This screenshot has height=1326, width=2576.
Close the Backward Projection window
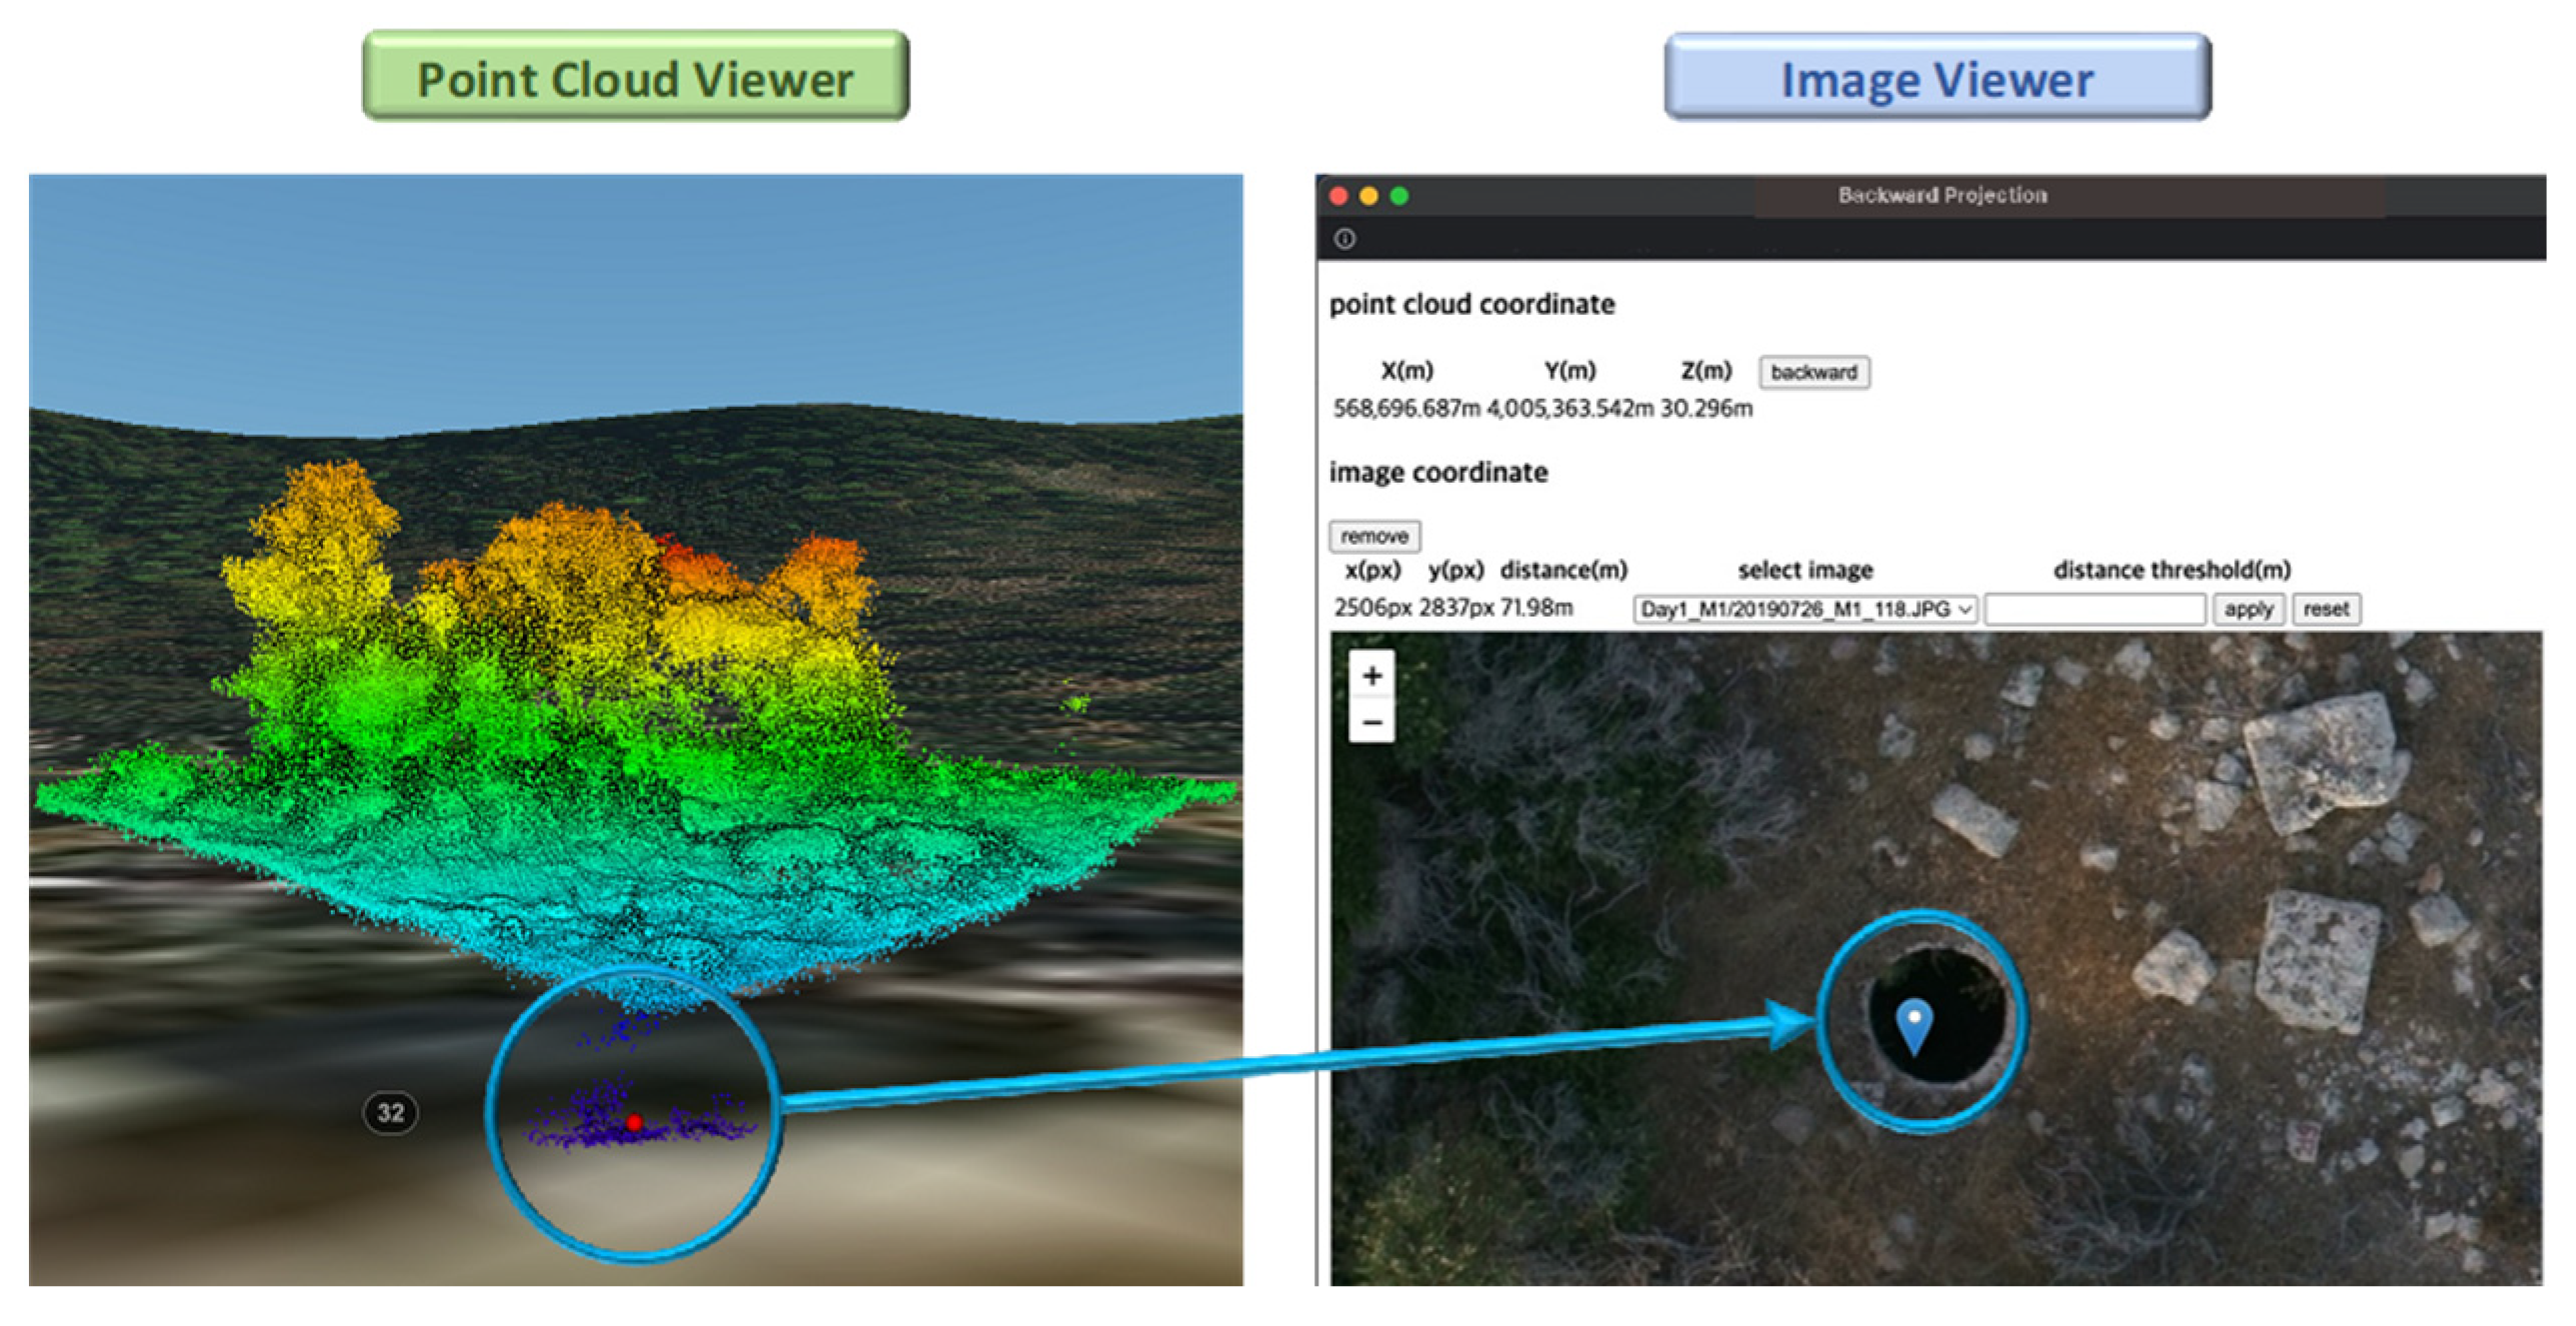point(1339,196)
